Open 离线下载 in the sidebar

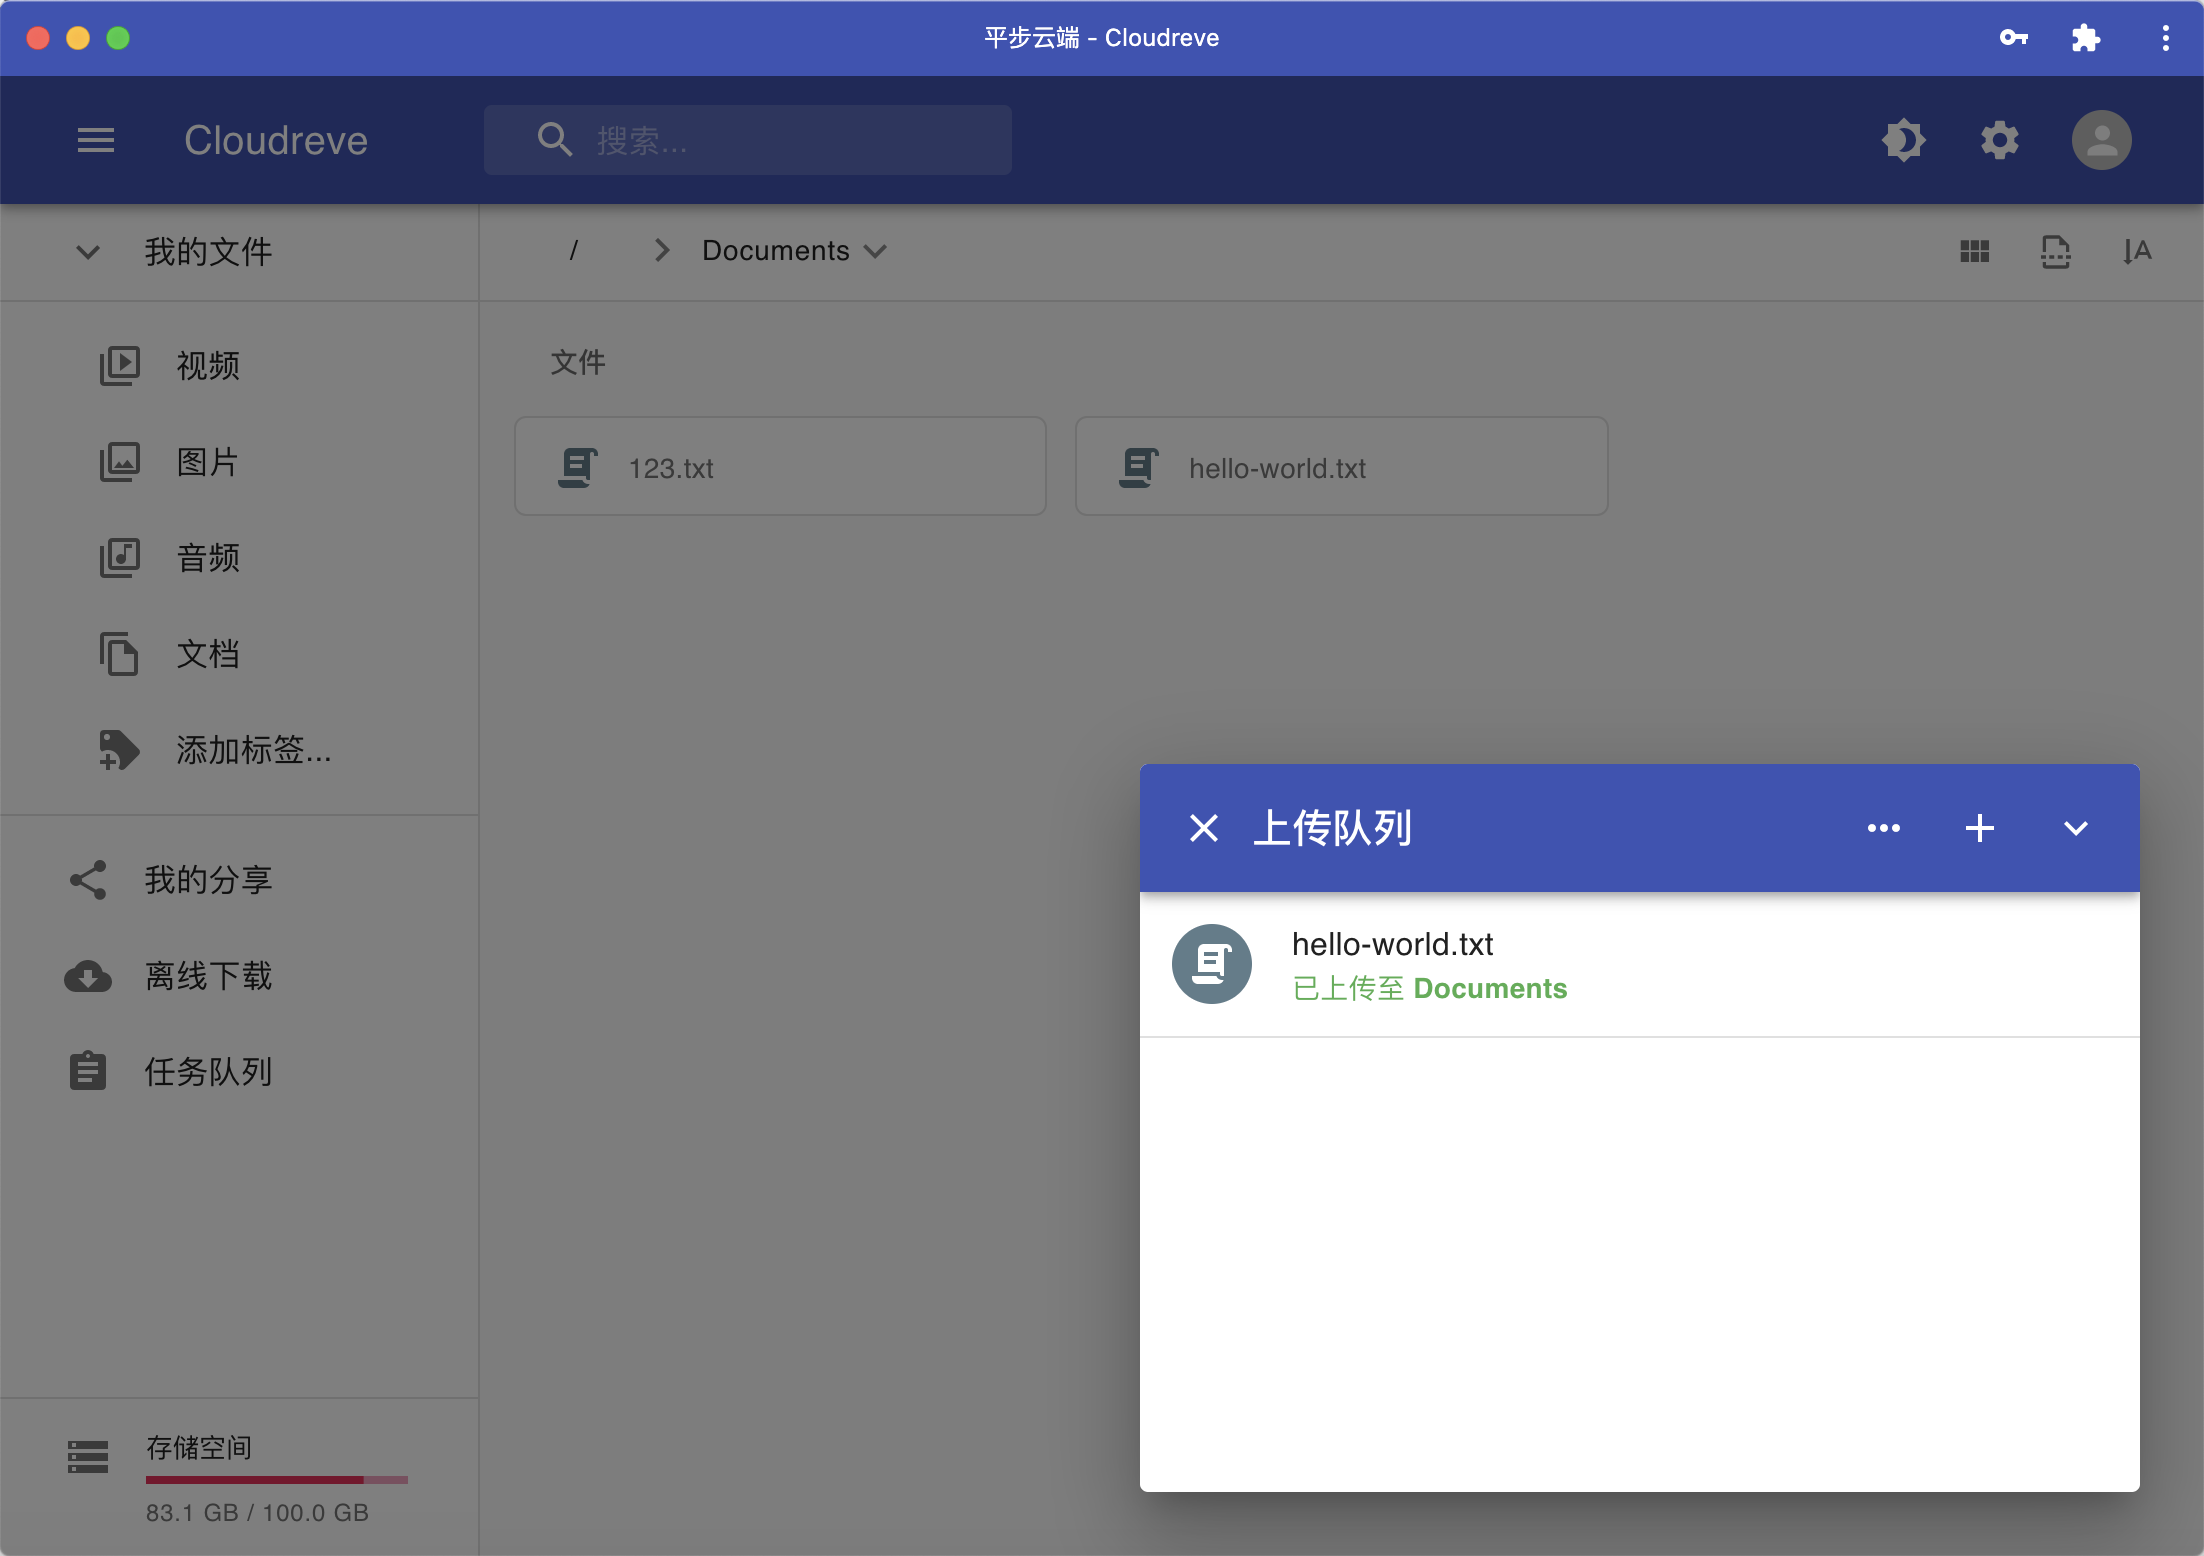click(x=208, y=976)
